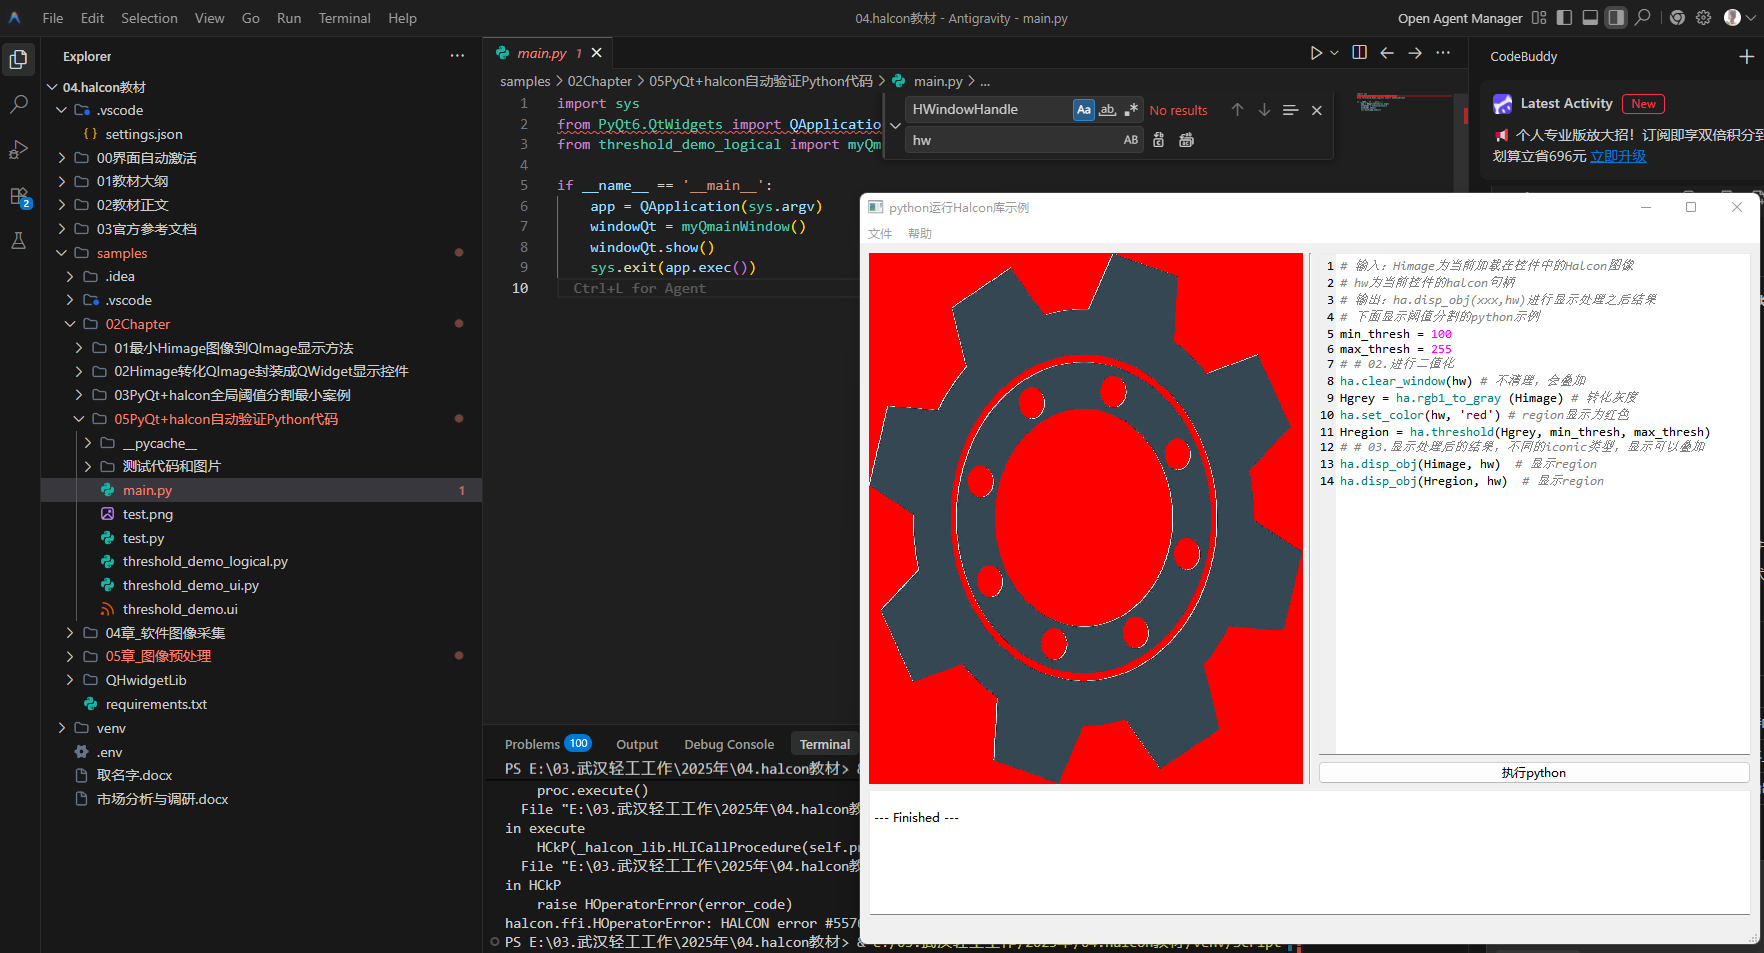
Task: Open 文件 menu in Halcon demo window
Action: click(x=880, y=233)
